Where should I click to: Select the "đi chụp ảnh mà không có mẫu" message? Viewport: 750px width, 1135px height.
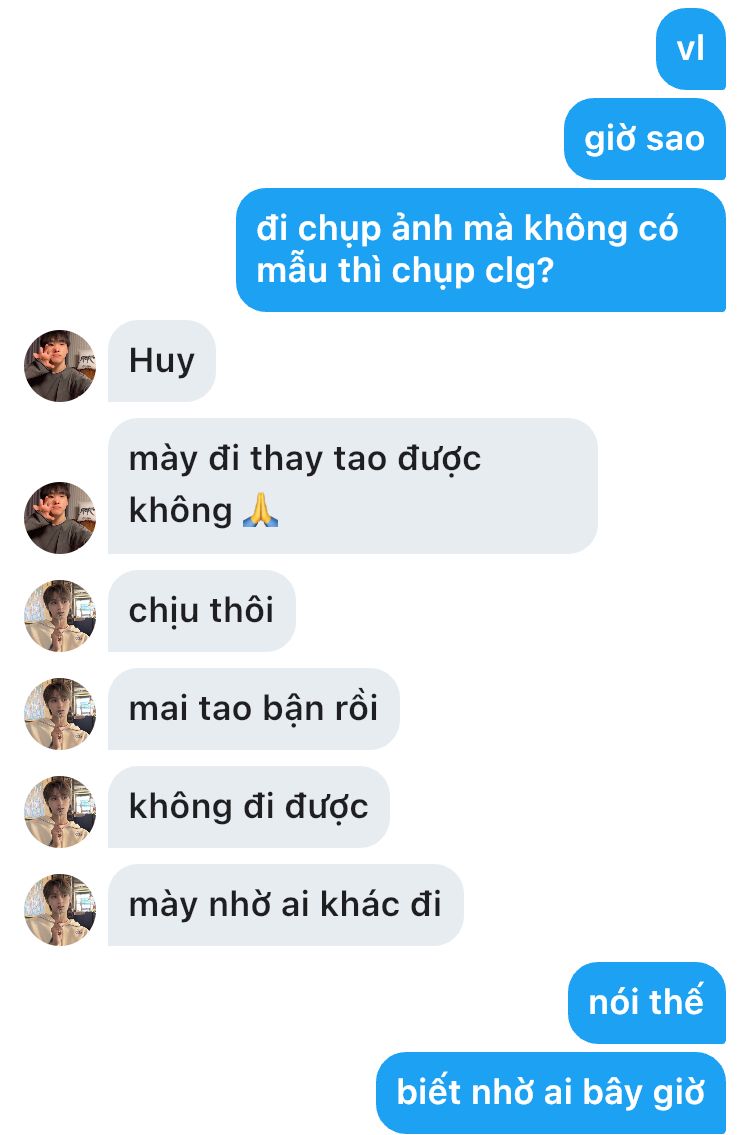[x=481, y=250]
